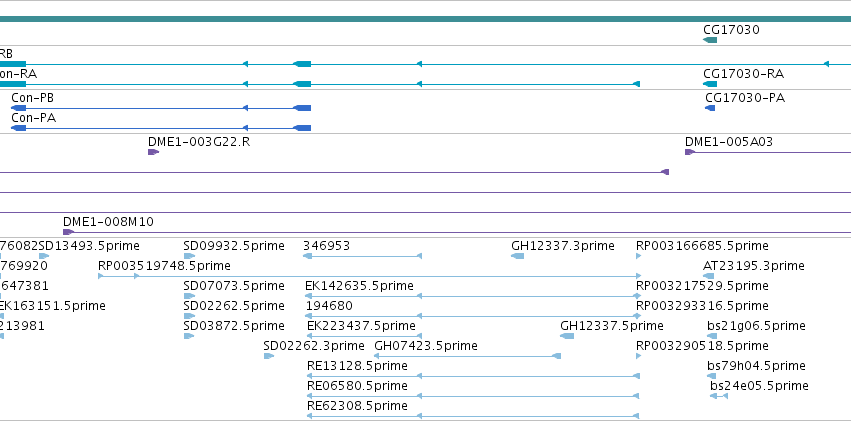Select the SD03872.5prime label
The width and height of the screenshot is (851, 421).
coord(234,326)
